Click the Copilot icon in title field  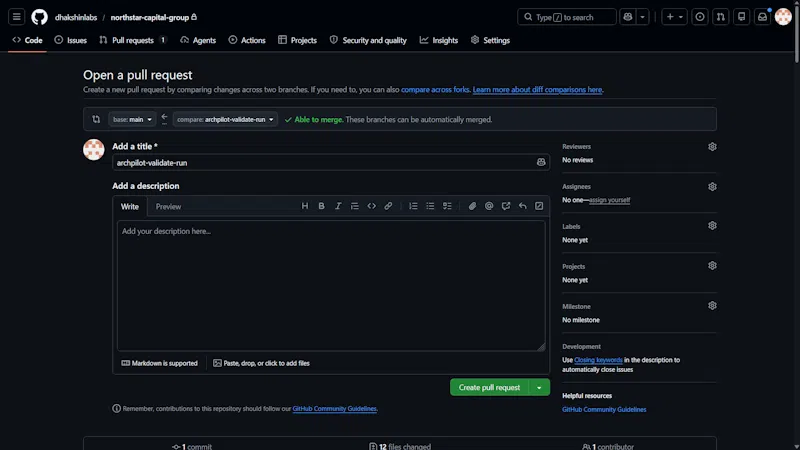[x=541, y=162]
